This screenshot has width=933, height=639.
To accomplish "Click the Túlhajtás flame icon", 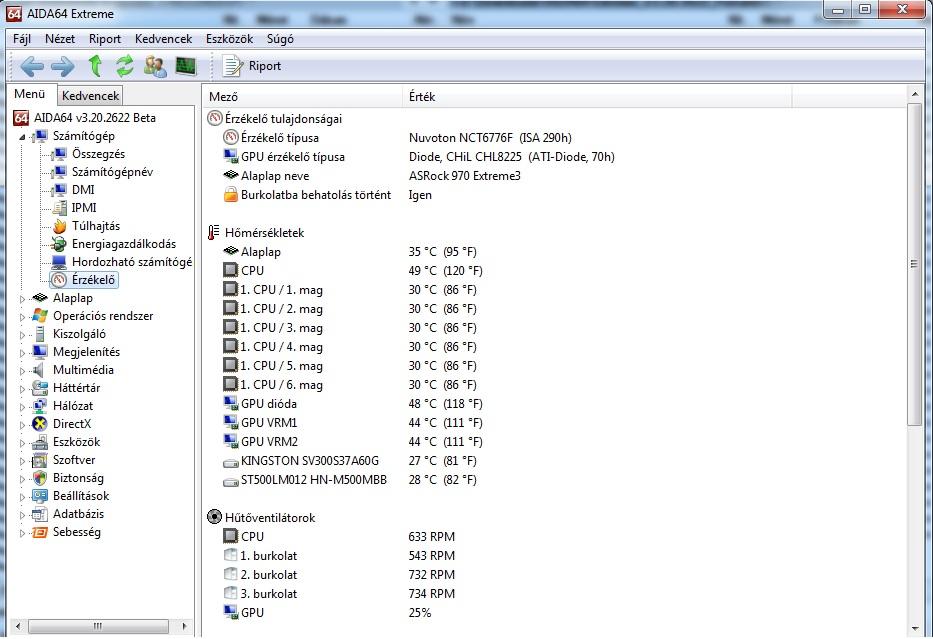I will tap(59, 226).
